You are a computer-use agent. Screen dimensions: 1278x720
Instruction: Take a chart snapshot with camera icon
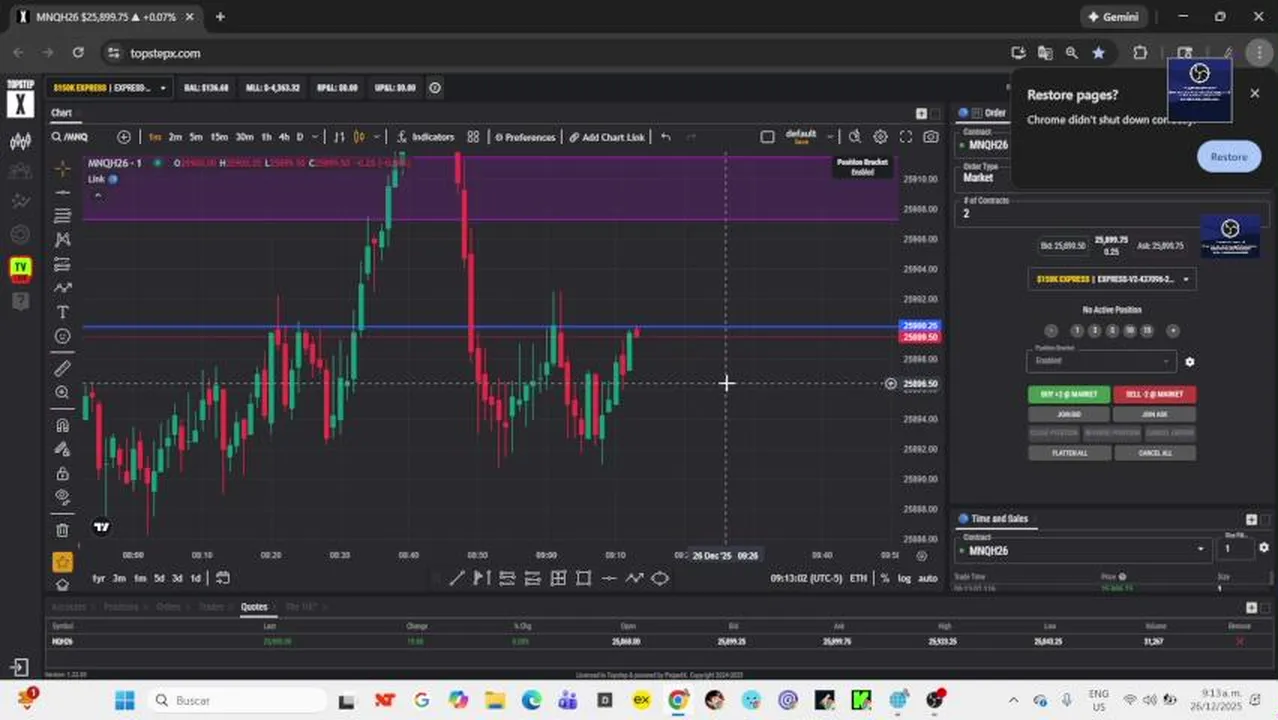931,137
